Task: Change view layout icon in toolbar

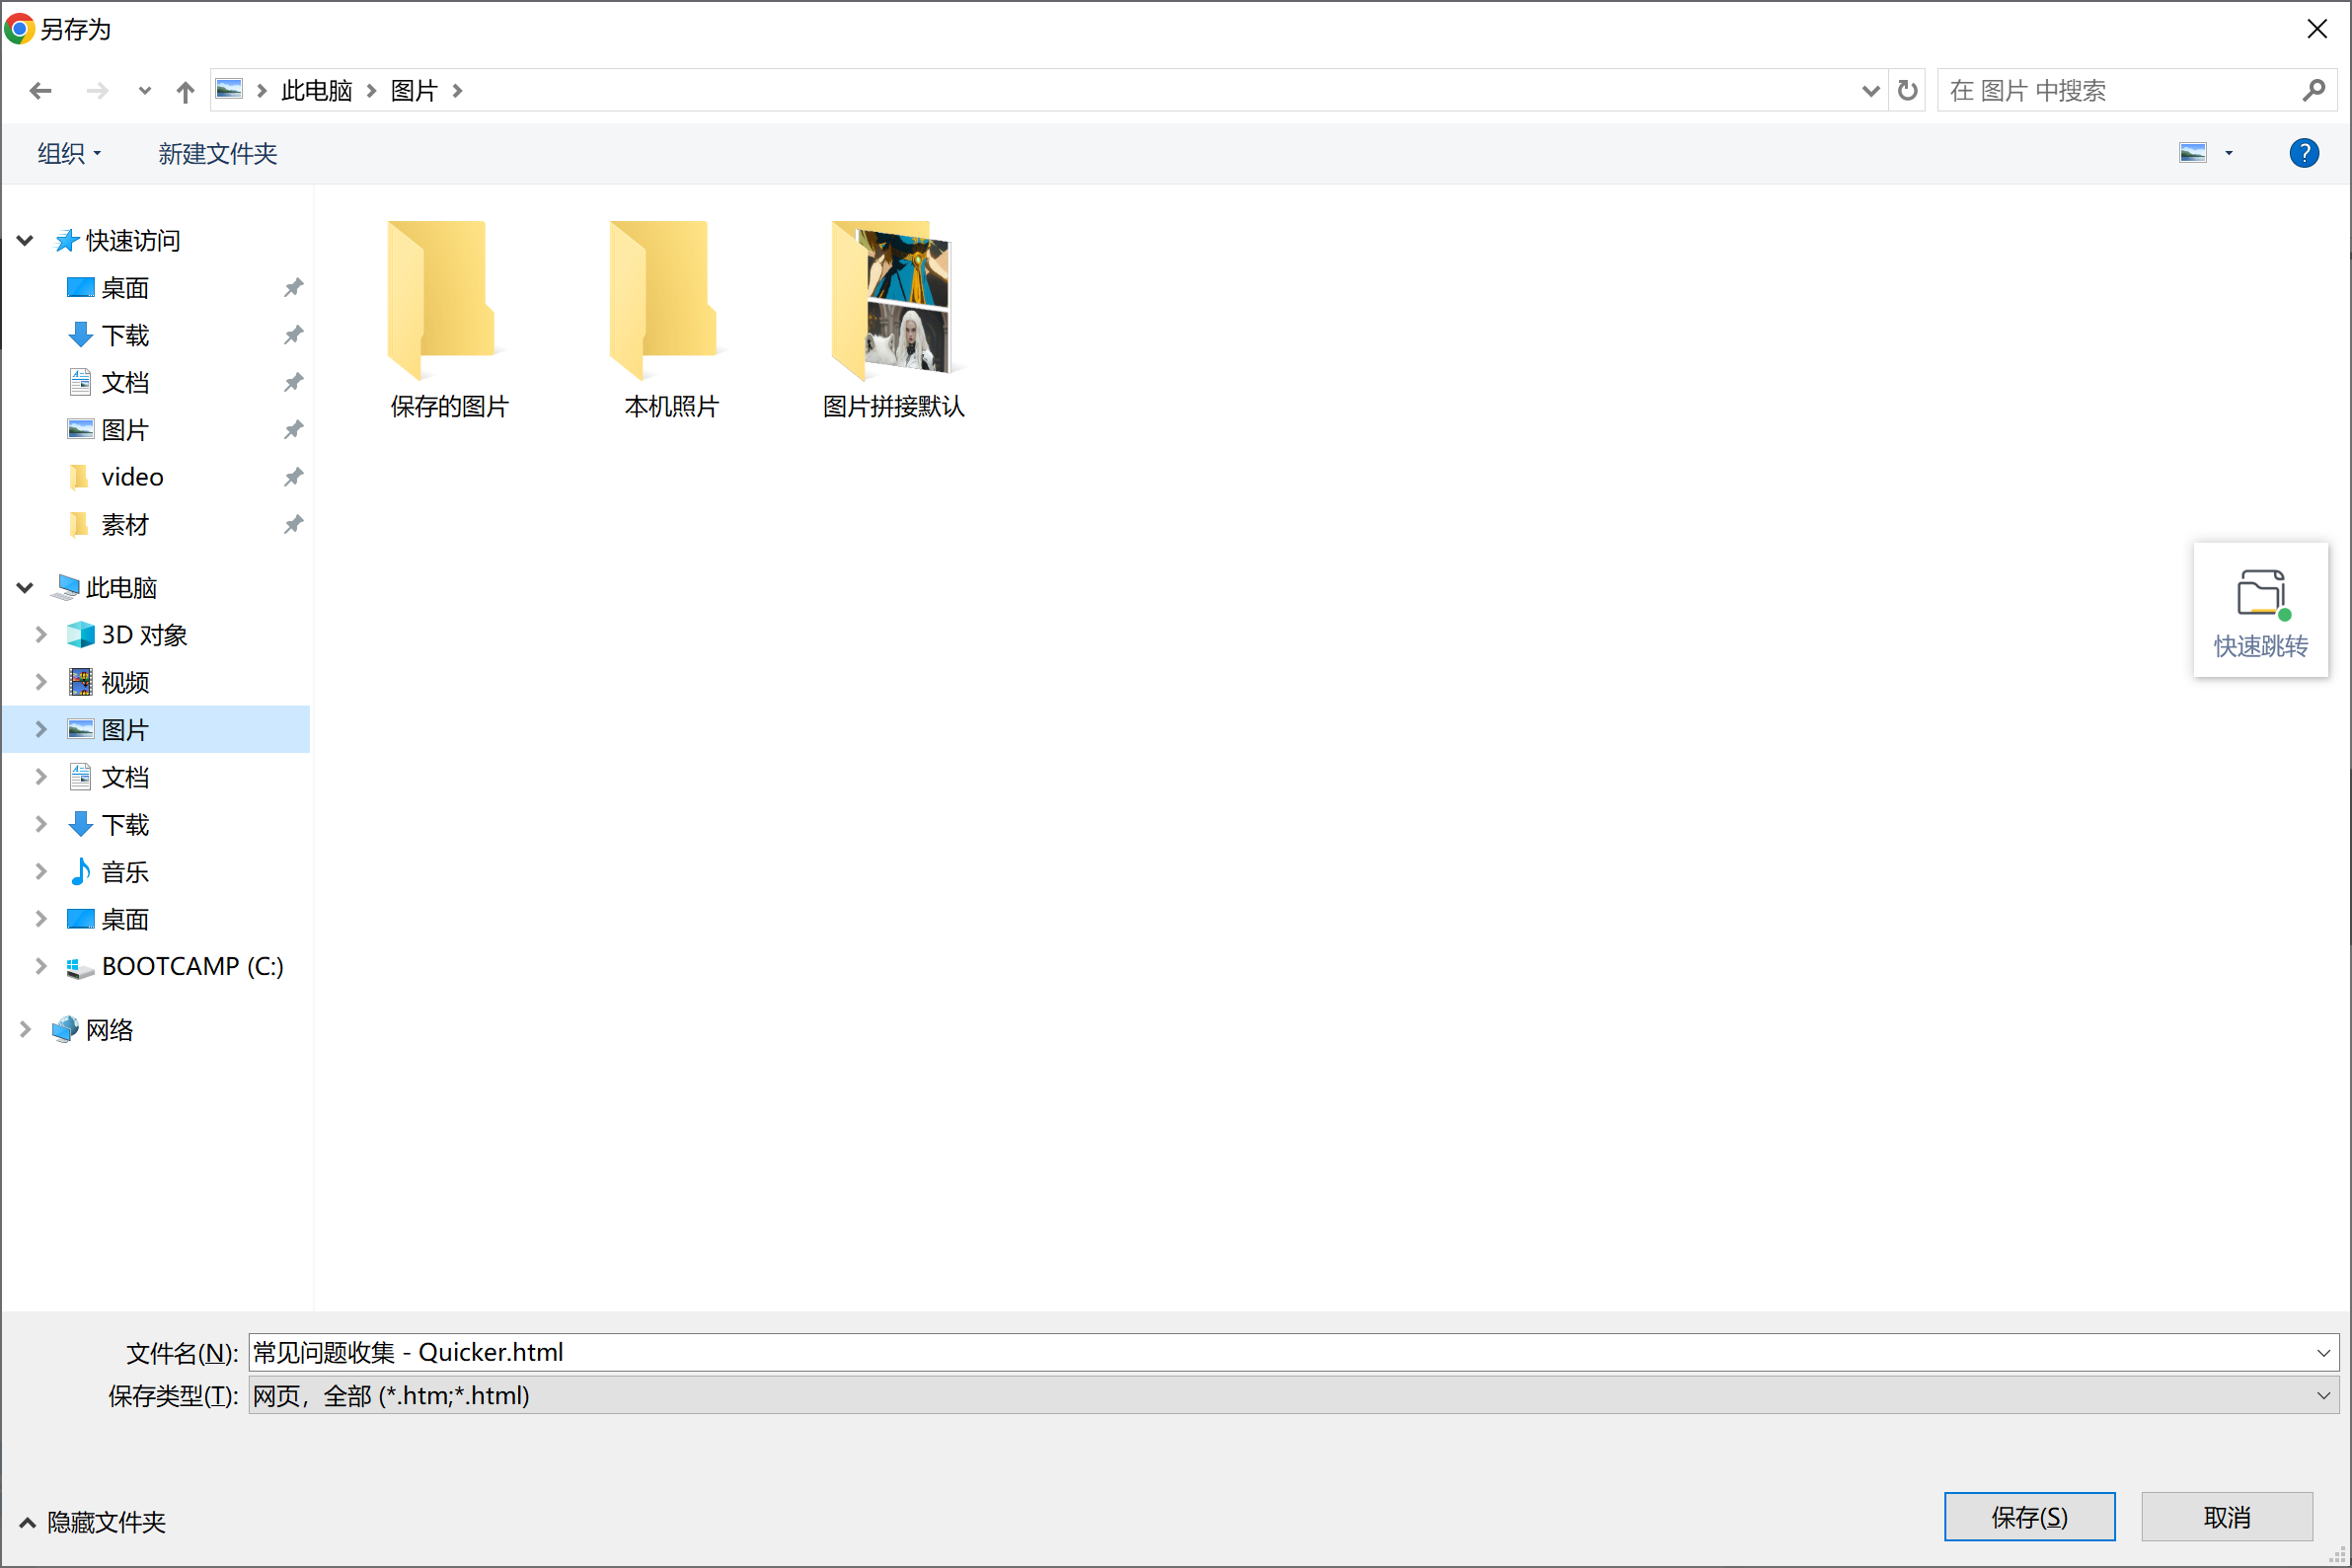Action: pyautogui.click(x=2193, y=153)
